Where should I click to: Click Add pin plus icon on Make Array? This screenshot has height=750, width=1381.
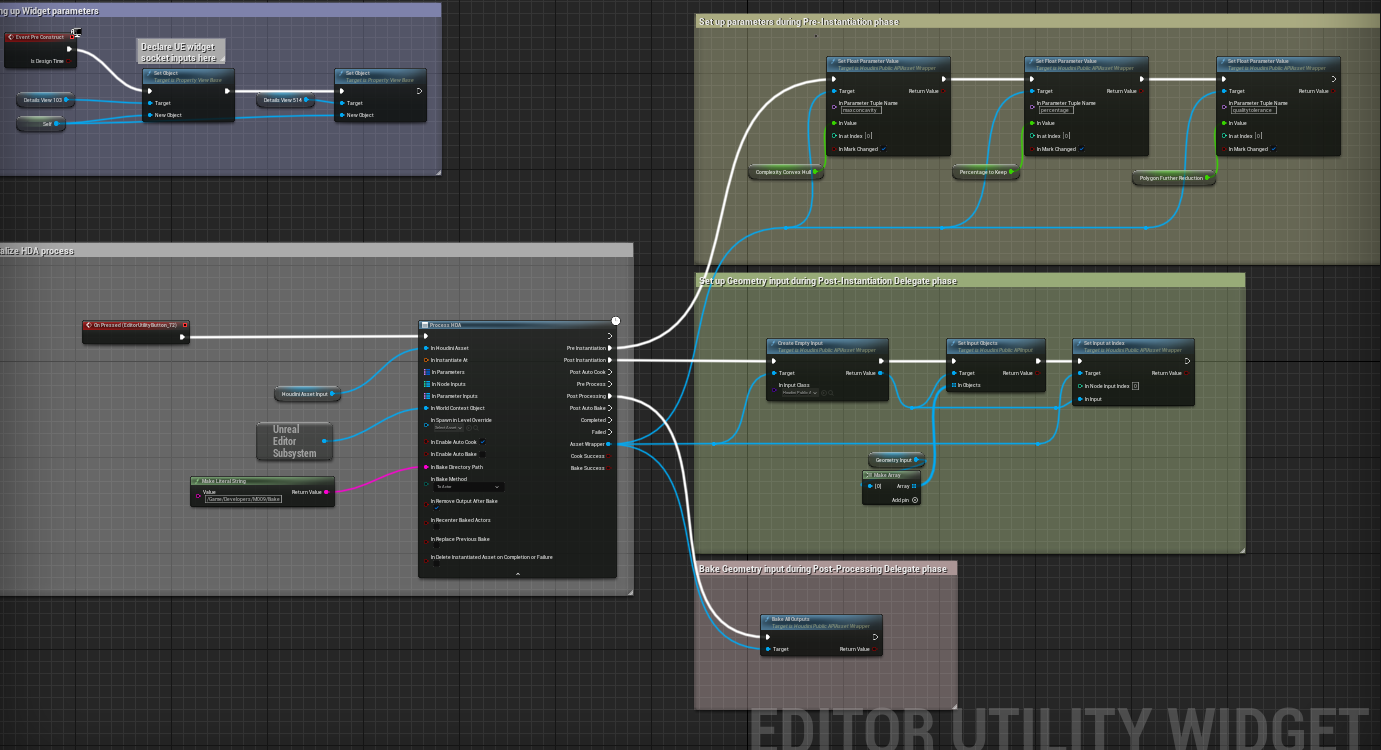click(x=914, y=499)
